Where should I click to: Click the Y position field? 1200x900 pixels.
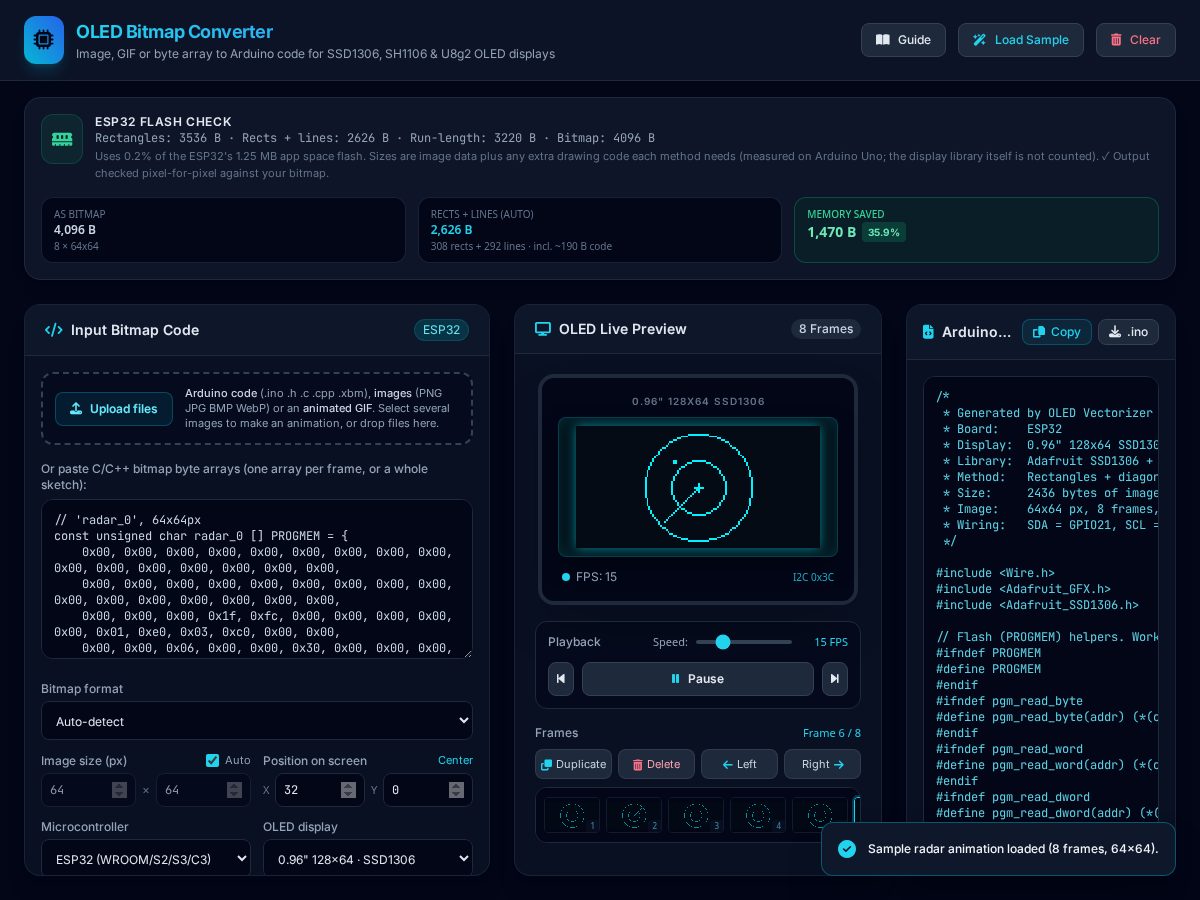428,790
